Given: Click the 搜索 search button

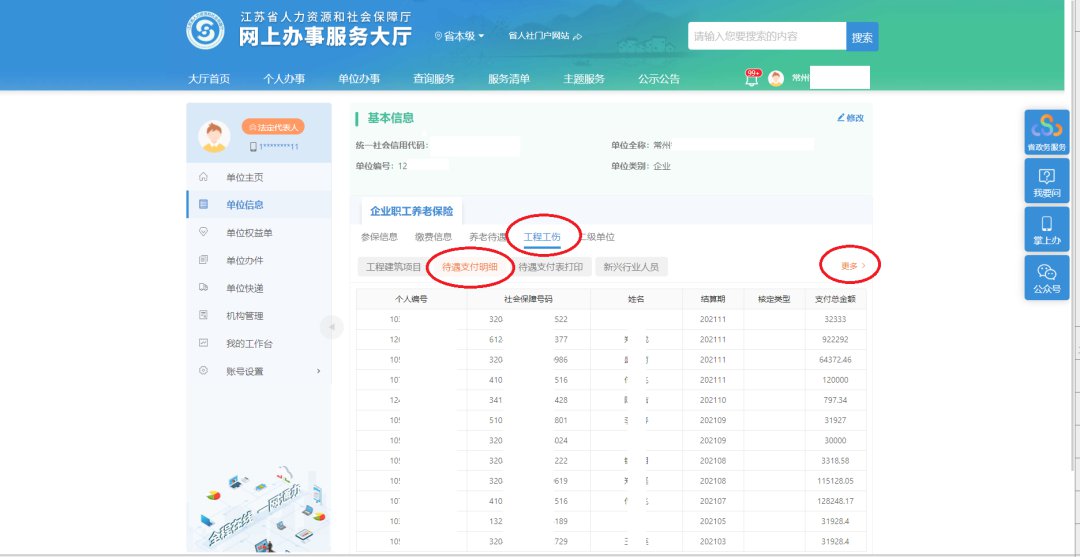Looking at the screenshot, I should [862, 37].
